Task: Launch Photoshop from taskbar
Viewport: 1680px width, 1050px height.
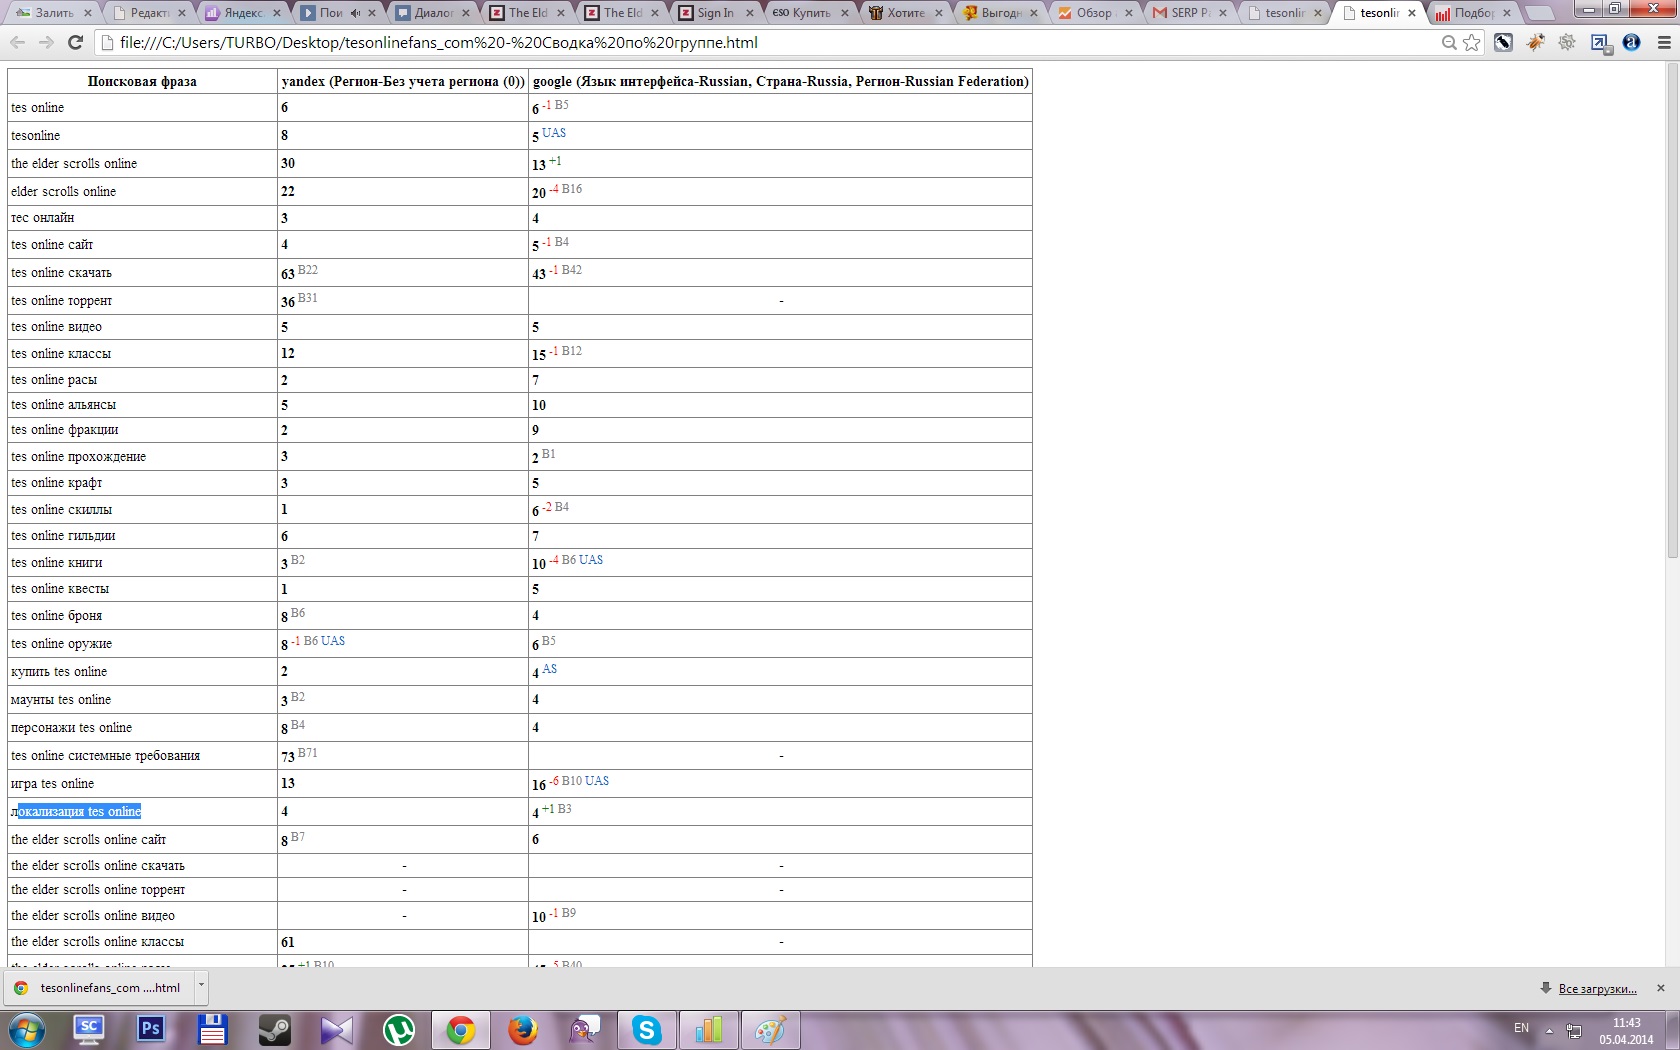Action: click(151, 1029)
